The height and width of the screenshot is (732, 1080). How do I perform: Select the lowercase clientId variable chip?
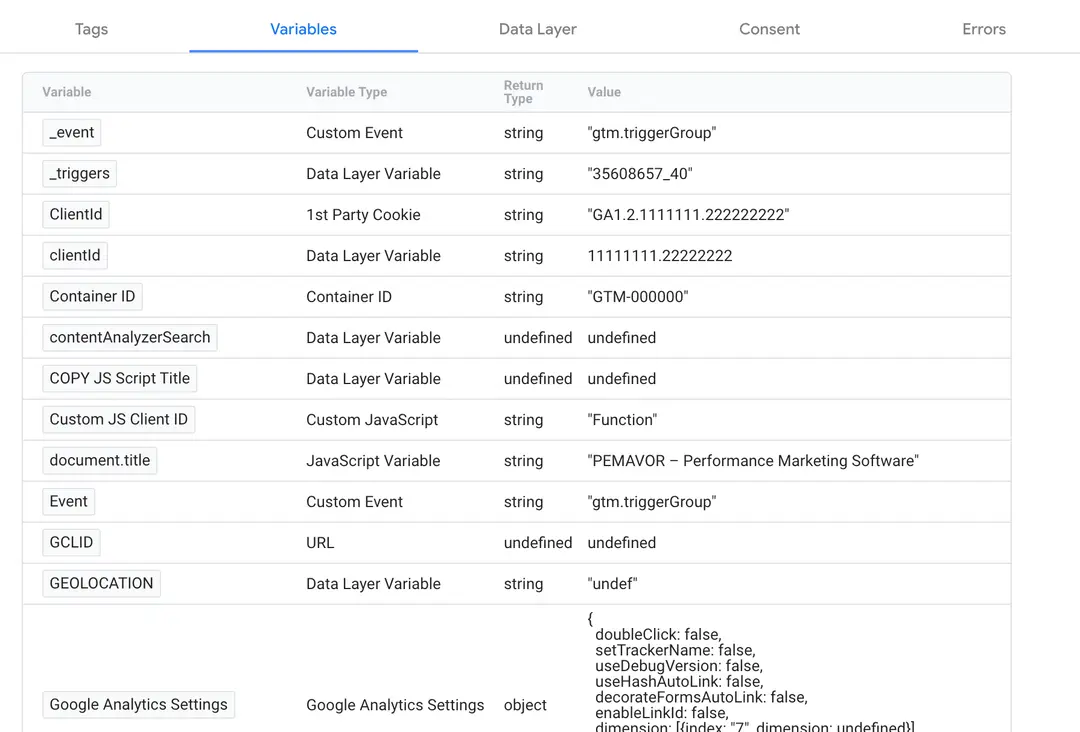click(75, 255)
